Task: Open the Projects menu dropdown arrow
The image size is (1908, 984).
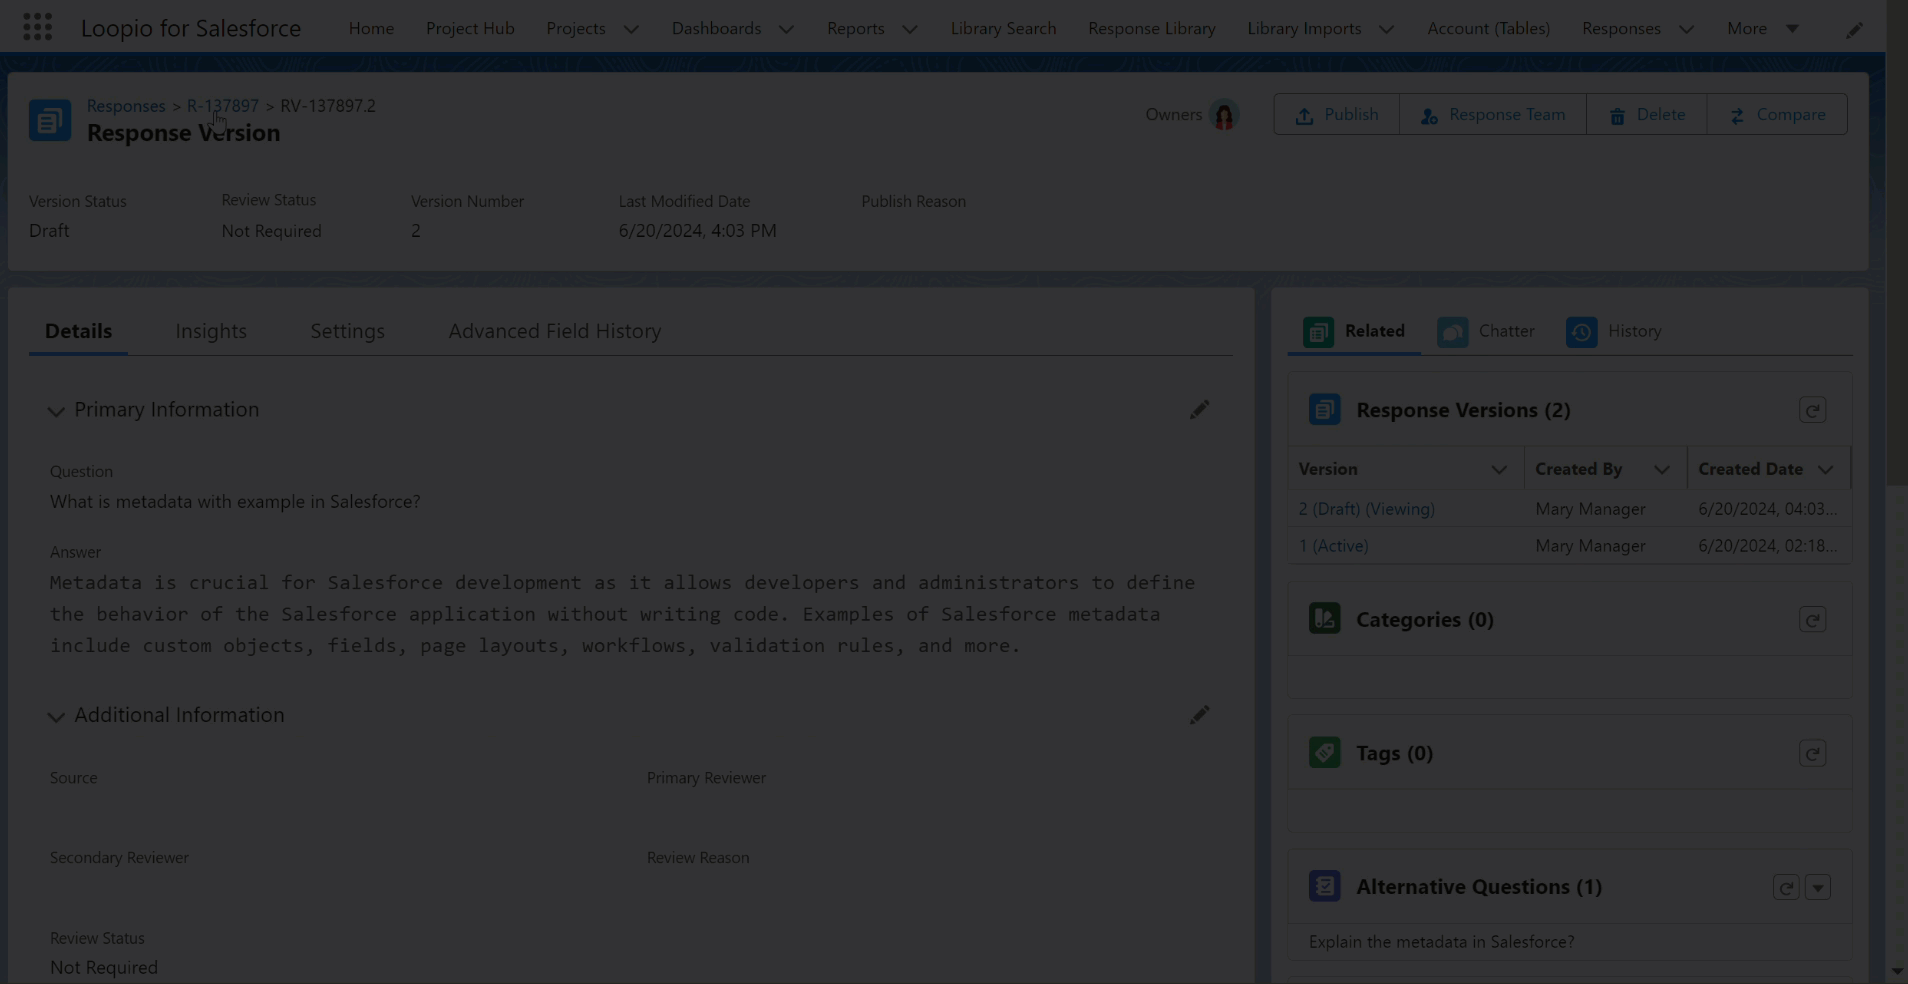Action: pos(631,29)
